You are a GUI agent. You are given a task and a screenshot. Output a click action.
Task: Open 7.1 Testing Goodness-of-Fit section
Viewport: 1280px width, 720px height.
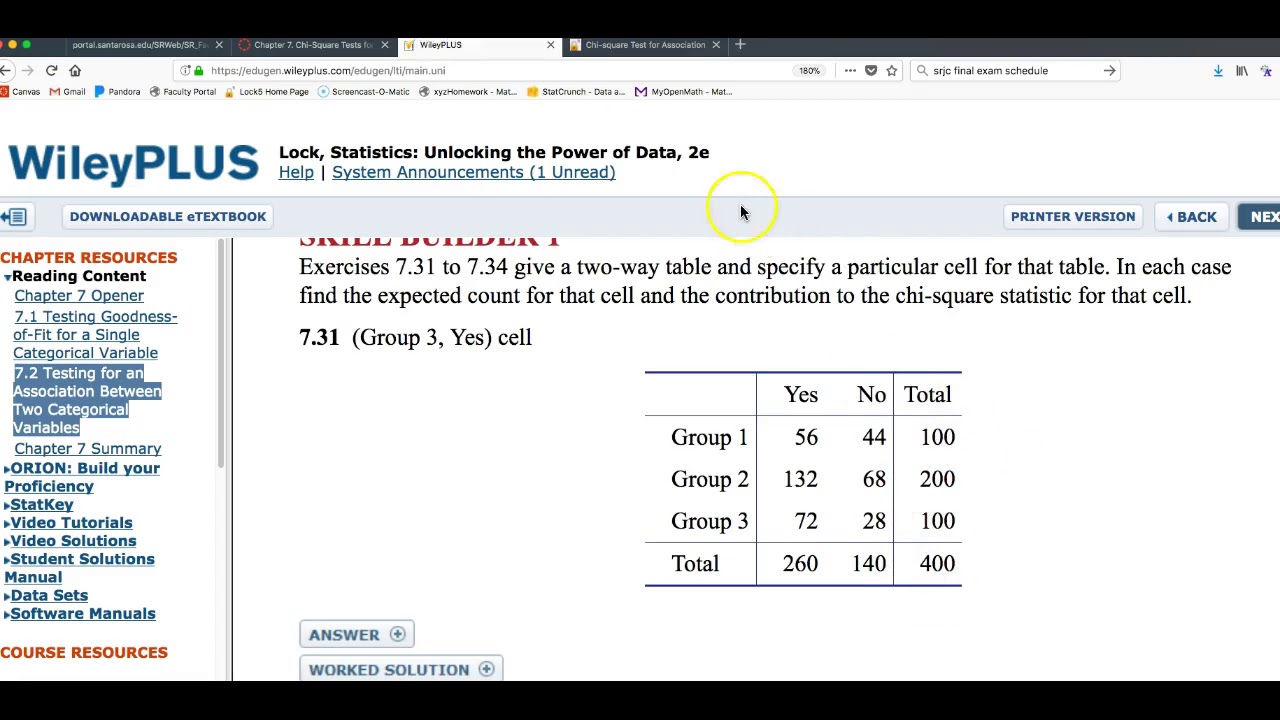click(95, 335)
